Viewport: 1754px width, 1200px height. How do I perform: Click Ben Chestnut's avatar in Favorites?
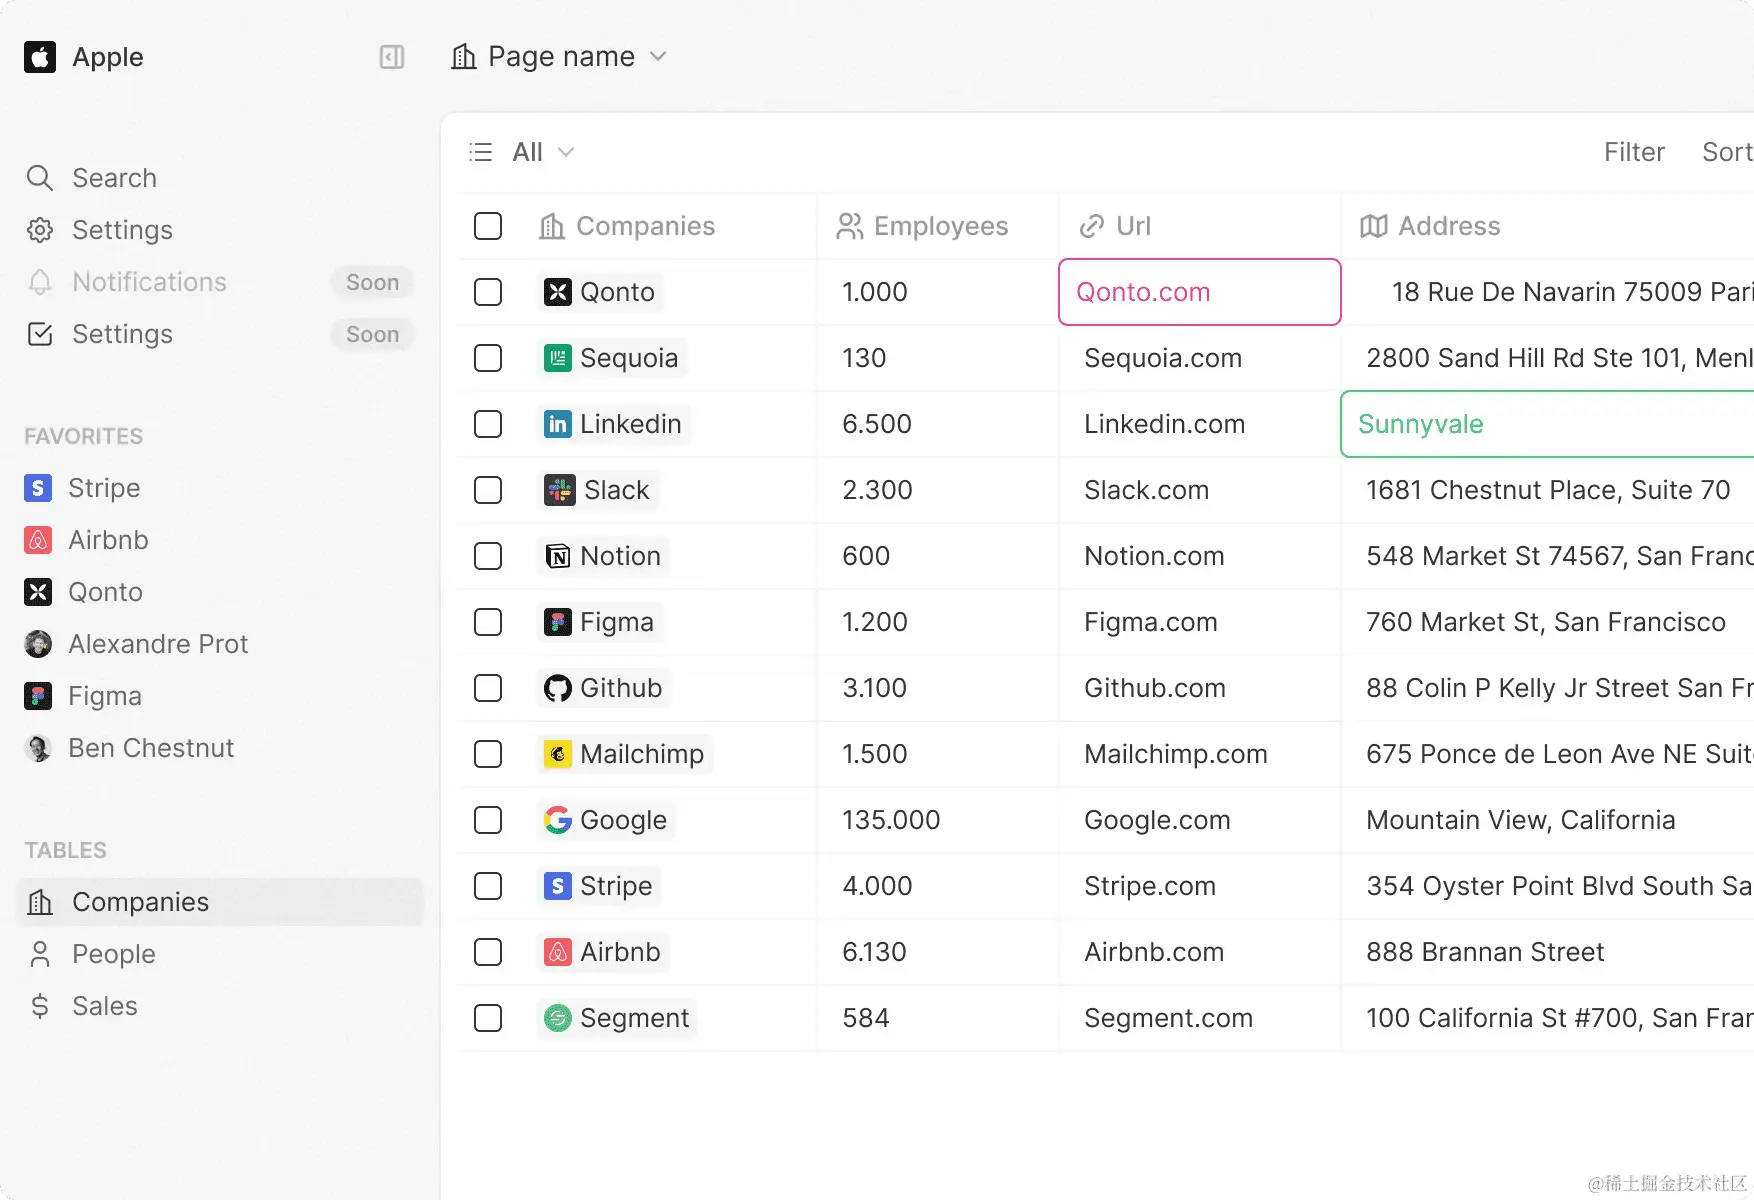[x=38, y=748]
